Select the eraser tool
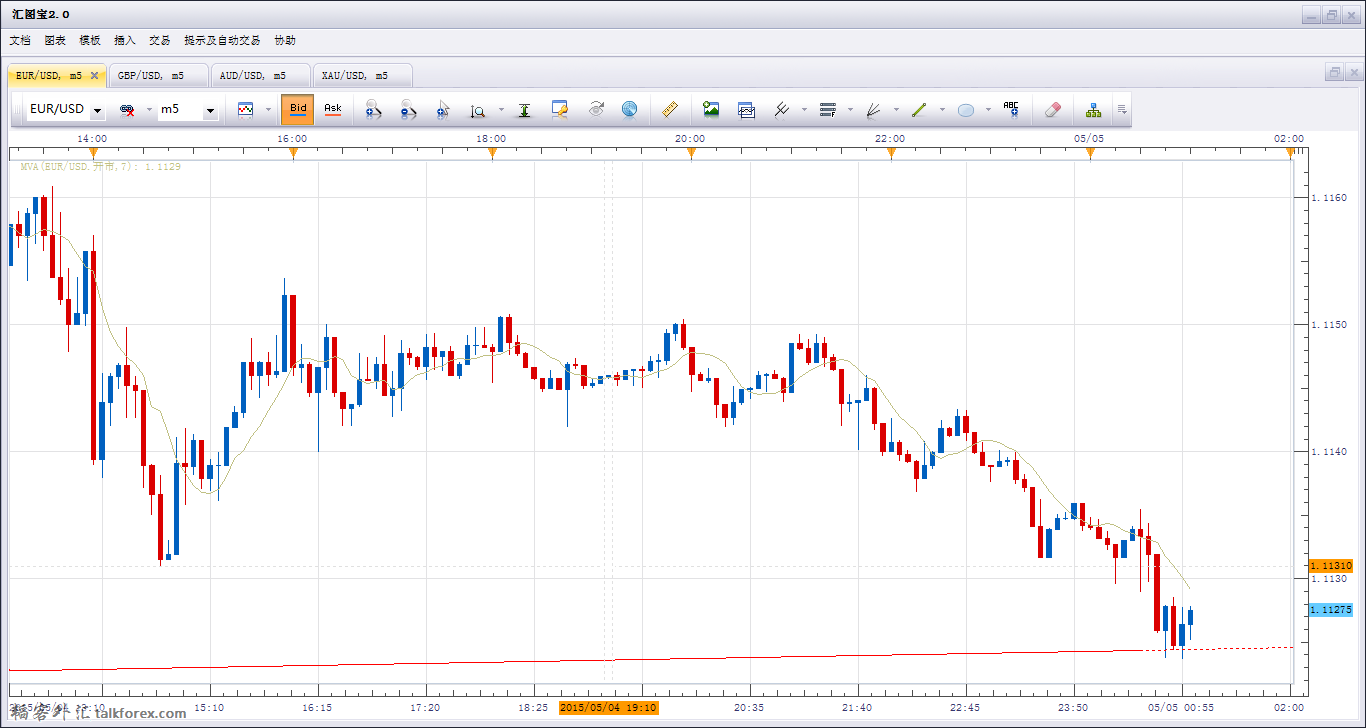 pyautogui.click(x=1051, y=109)
